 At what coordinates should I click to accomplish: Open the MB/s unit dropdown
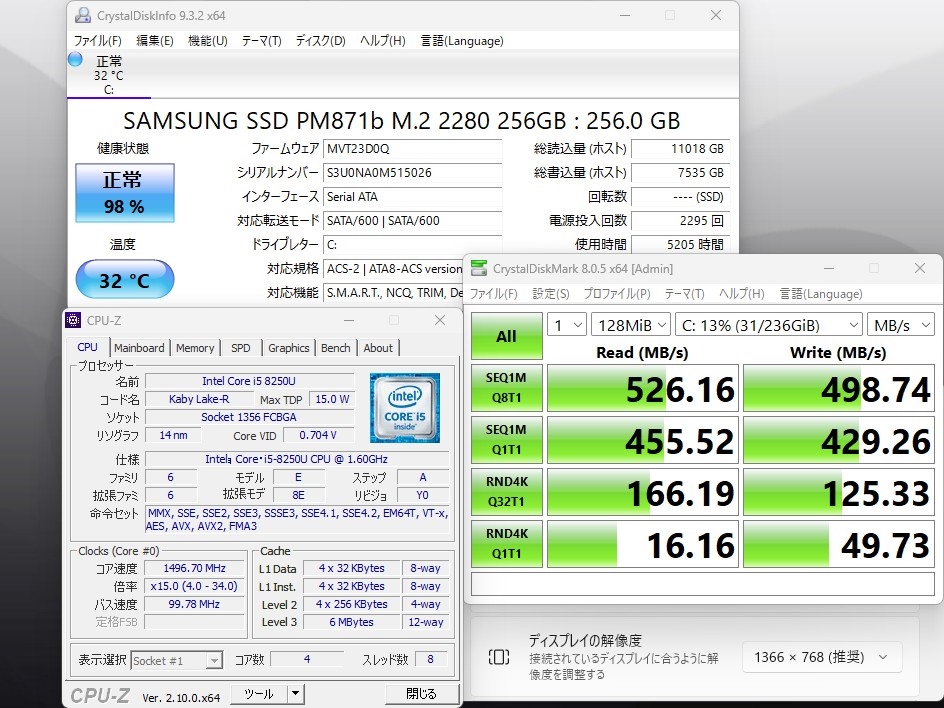tap(901, 326)
